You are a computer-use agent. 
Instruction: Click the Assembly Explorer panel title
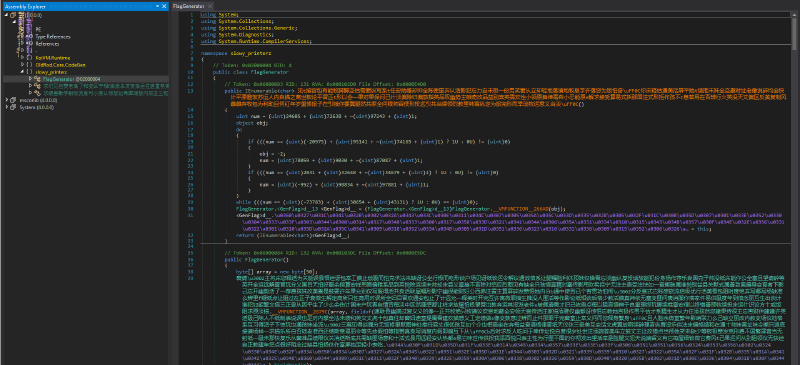point(25,7)
